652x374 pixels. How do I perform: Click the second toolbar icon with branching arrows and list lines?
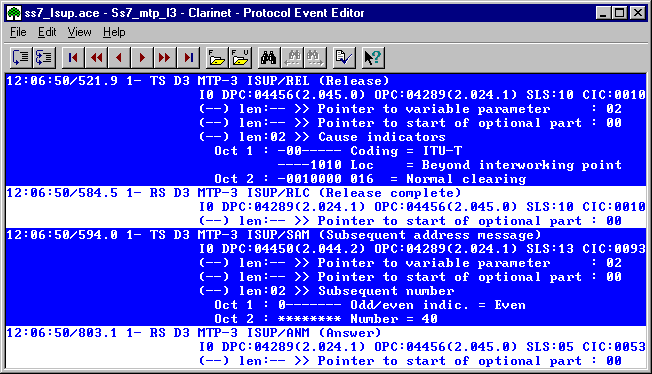pos(44,57)
